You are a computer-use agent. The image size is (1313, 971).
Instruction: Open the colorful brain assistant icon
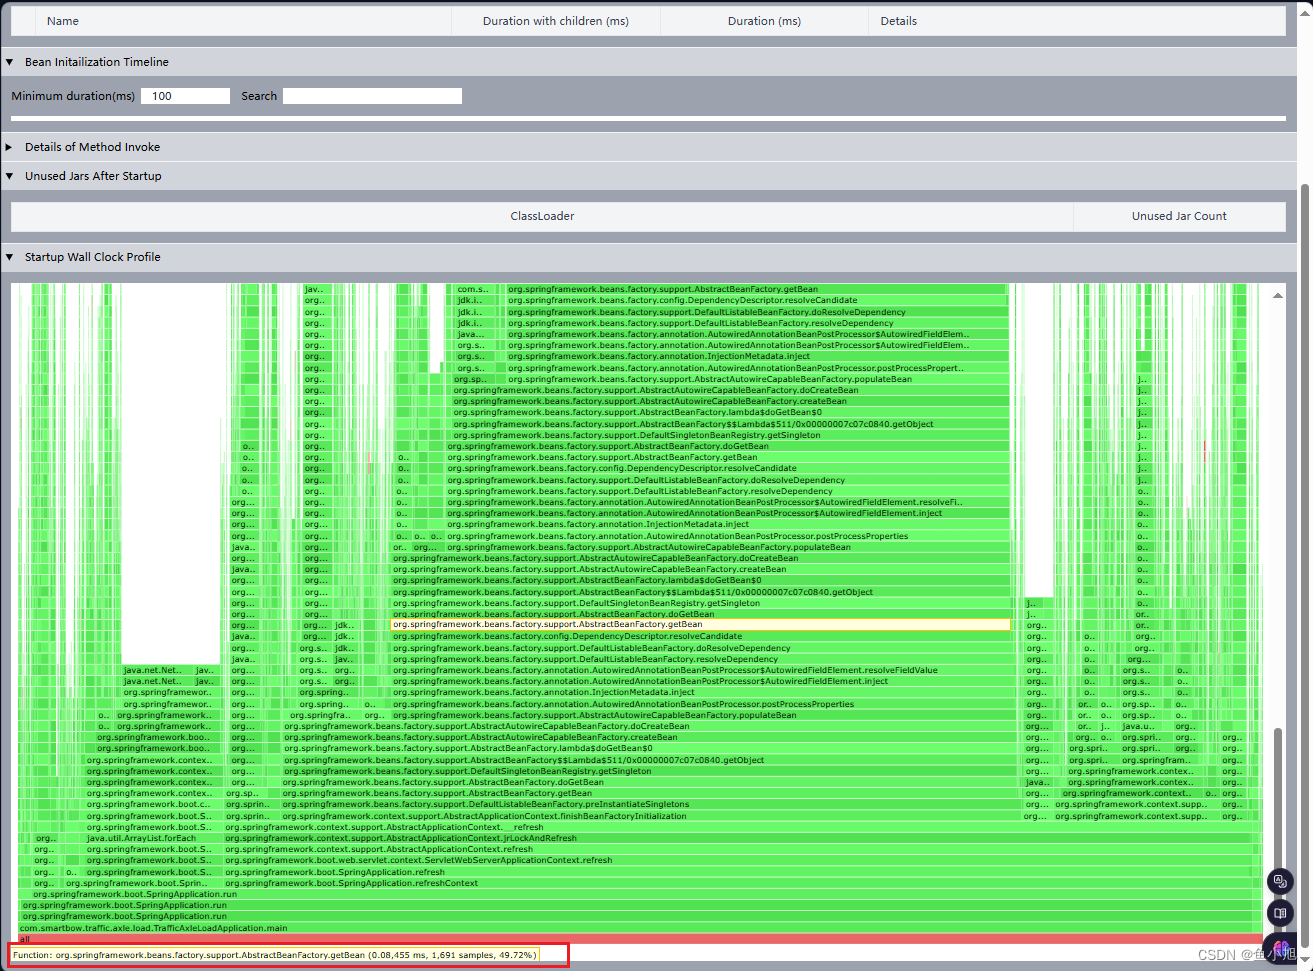tap(1281, 946)
